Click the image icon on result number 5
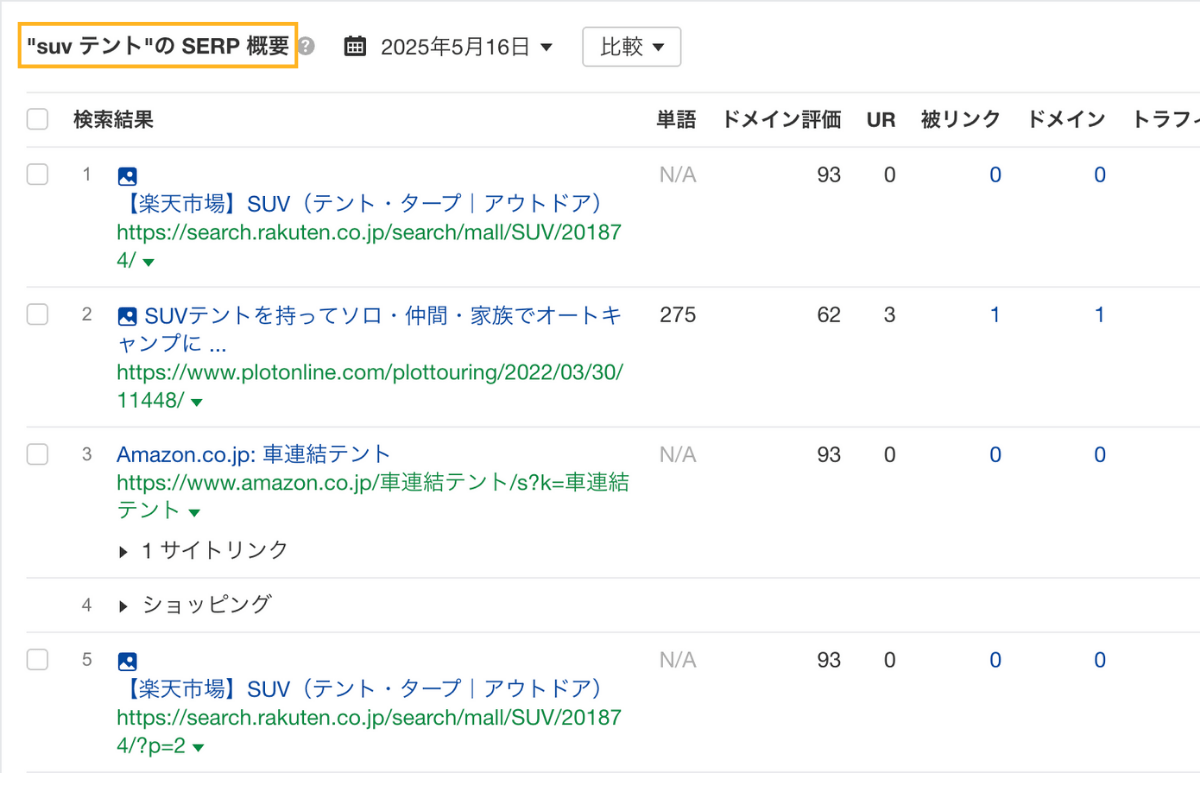This screenshot has width=1200, height=800. [126, 660]
